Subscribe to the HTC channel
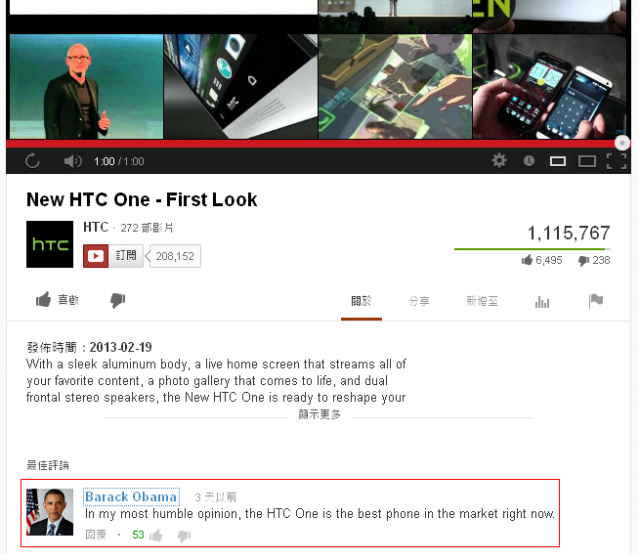 tap(113, 256)
